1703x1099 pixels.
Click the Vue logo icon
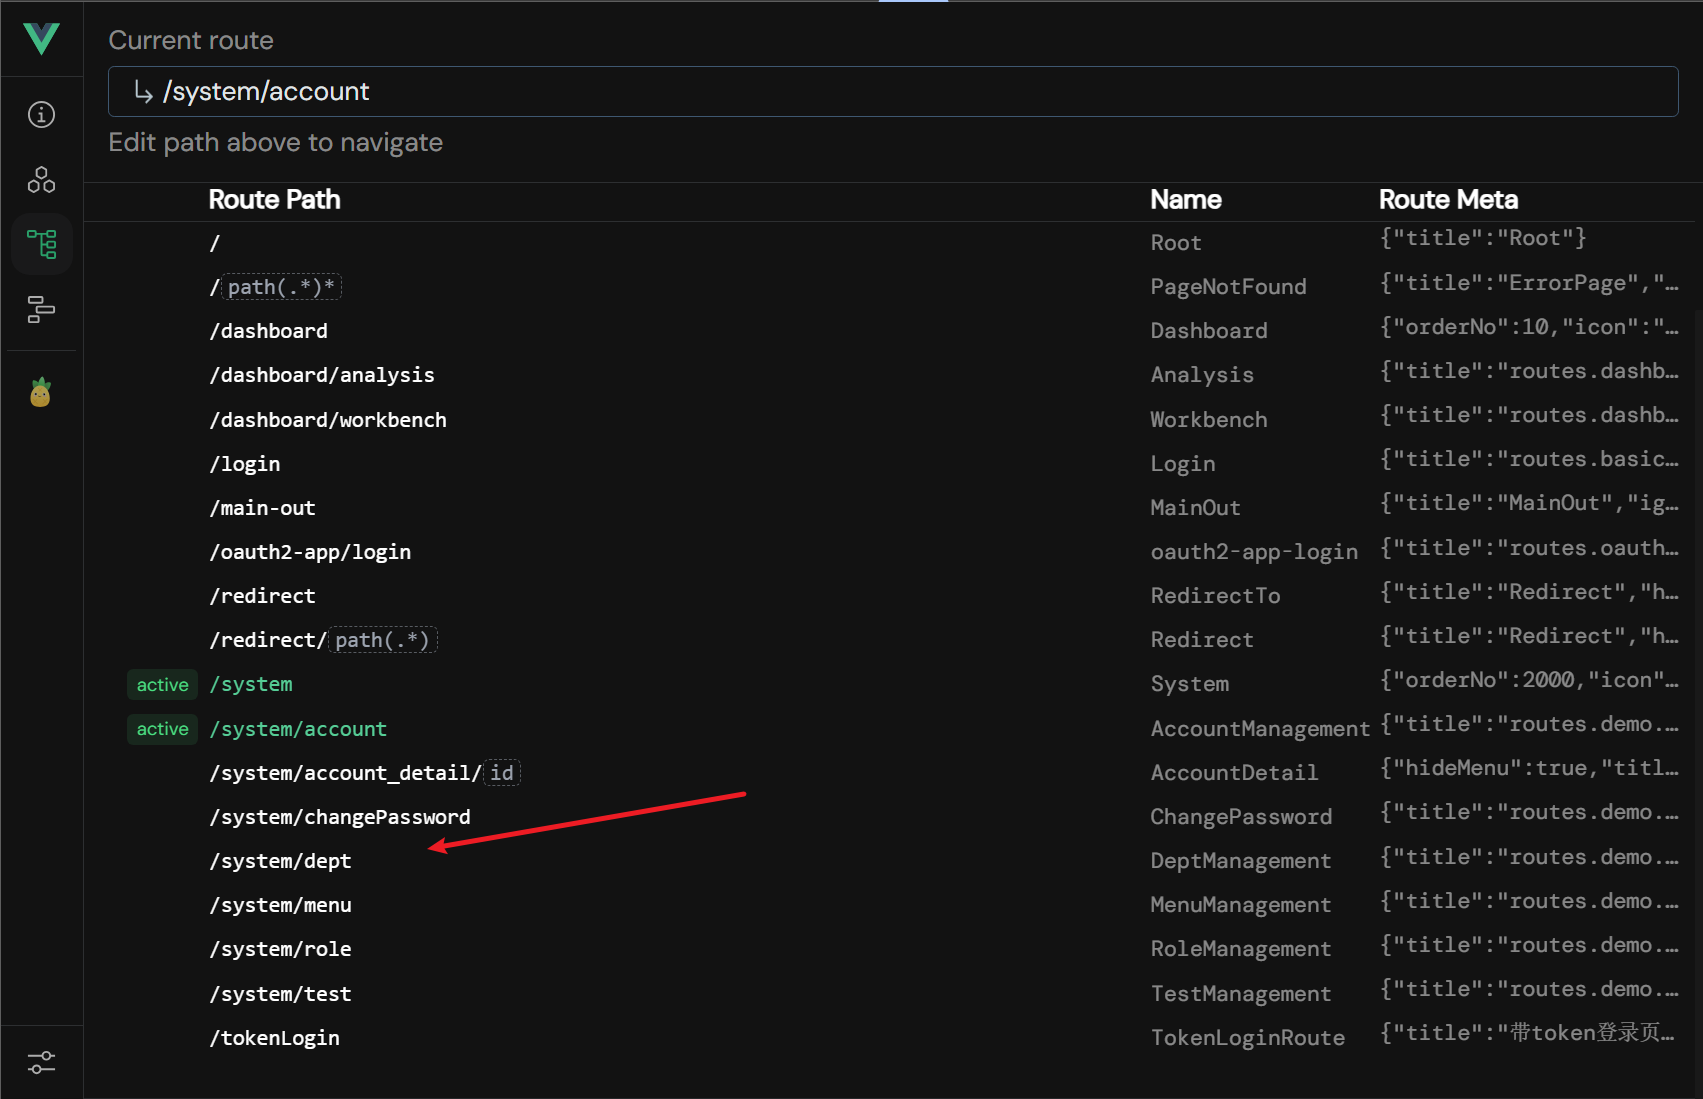41,39
